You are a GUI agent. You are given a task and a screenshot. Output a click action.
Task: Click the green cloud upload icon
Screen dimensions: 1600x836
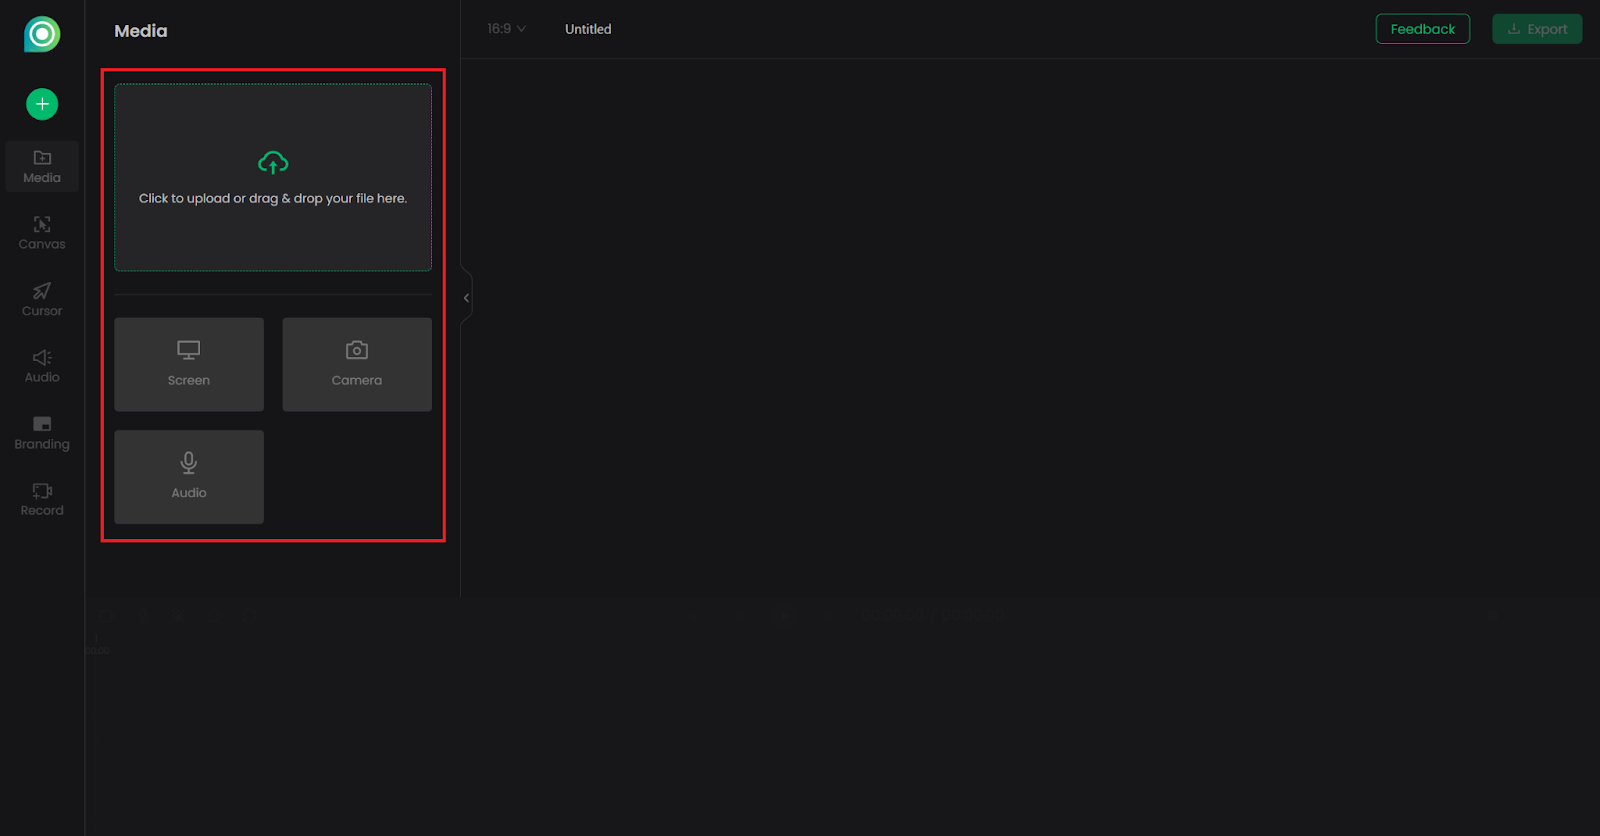(x=273, y=162)
